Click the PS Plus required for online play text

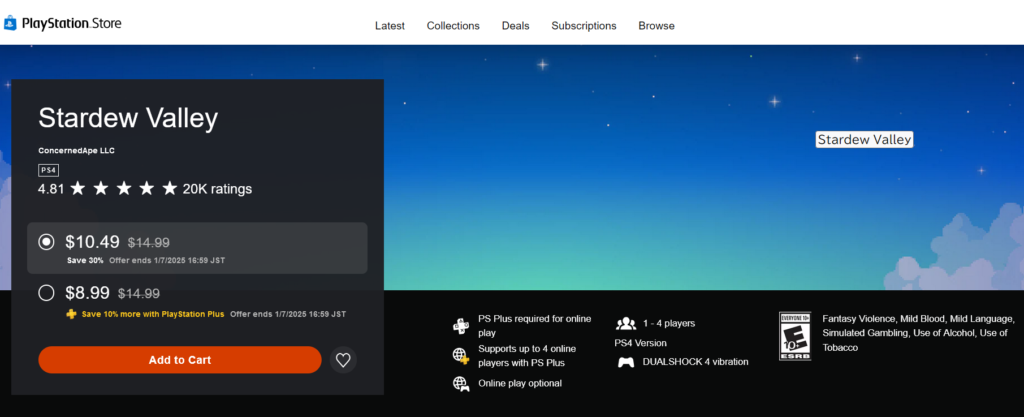click(535, 326)
